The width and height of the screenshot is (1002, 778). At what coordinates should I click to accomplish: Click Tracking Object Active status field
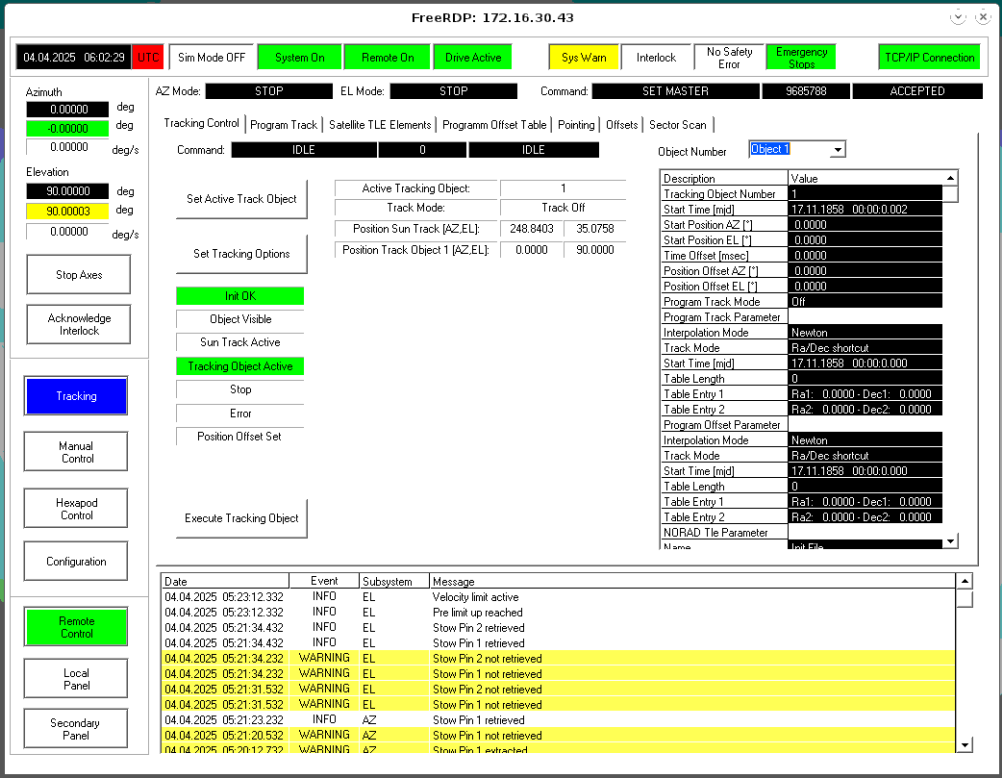240,366
